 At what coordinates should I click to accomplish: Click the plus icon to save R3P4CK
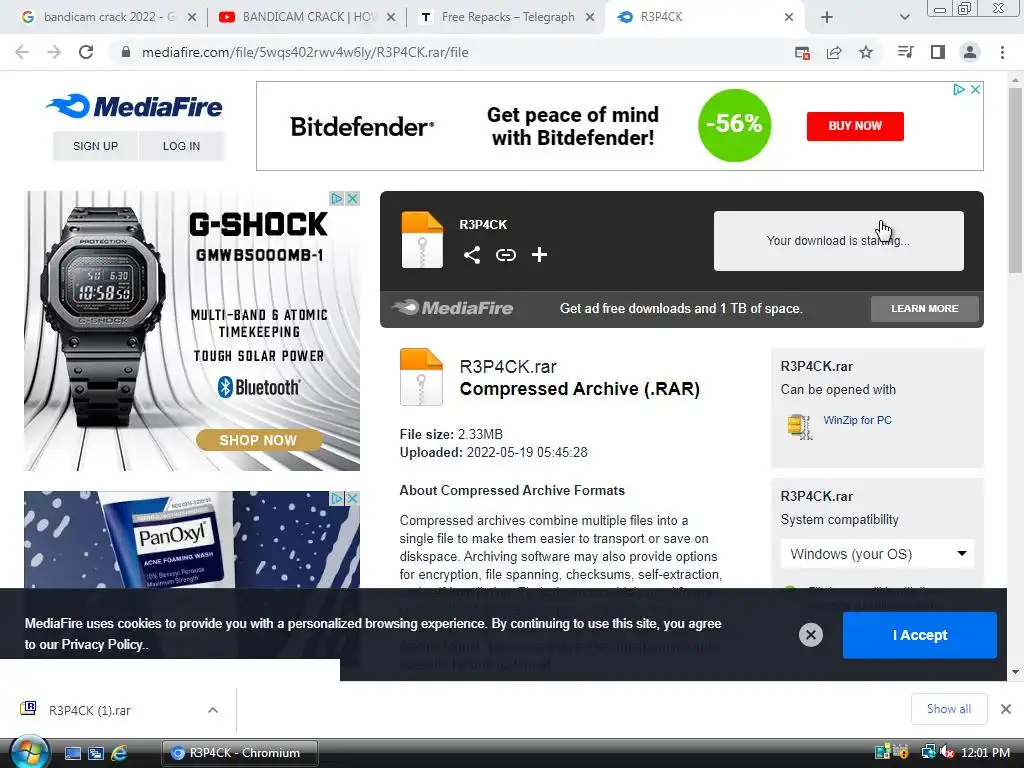tap(539, 255)
